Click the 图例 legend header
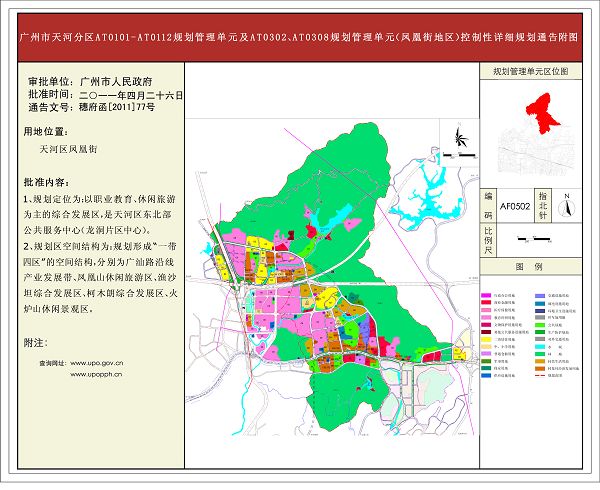 tap(530, 268)
